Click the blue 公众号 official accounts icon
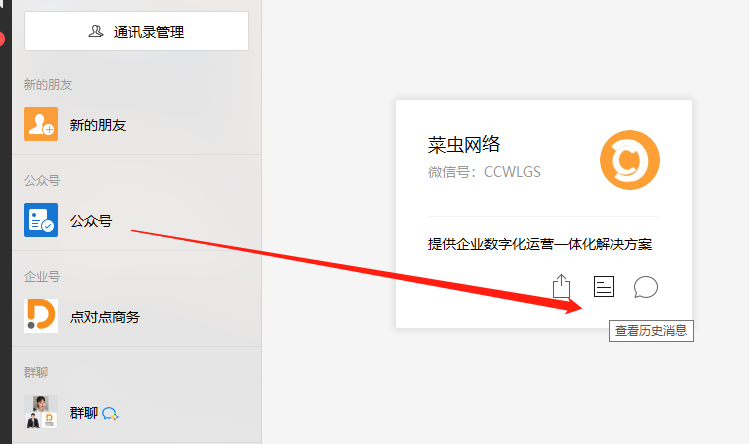The width and height of the screenshot is (749, 444). pos(41,220)
